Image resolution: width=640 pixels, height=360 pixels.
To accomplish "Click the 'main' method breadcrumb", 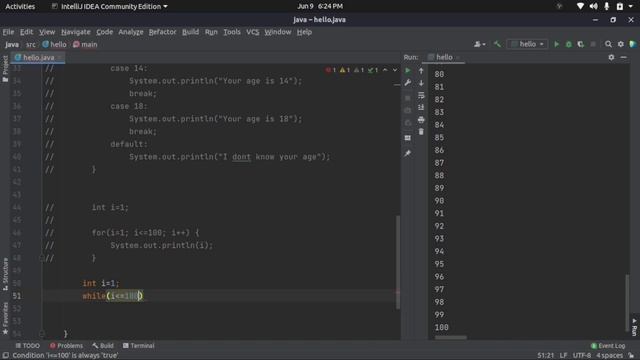I will (x=85, y=44).
